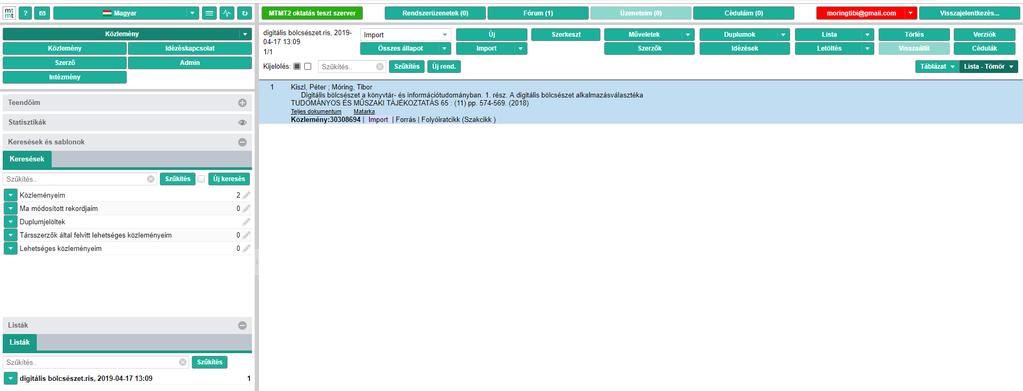Expand the Teendőim section
Viewport: 1023px width, 391px height.
coord(242,102)
